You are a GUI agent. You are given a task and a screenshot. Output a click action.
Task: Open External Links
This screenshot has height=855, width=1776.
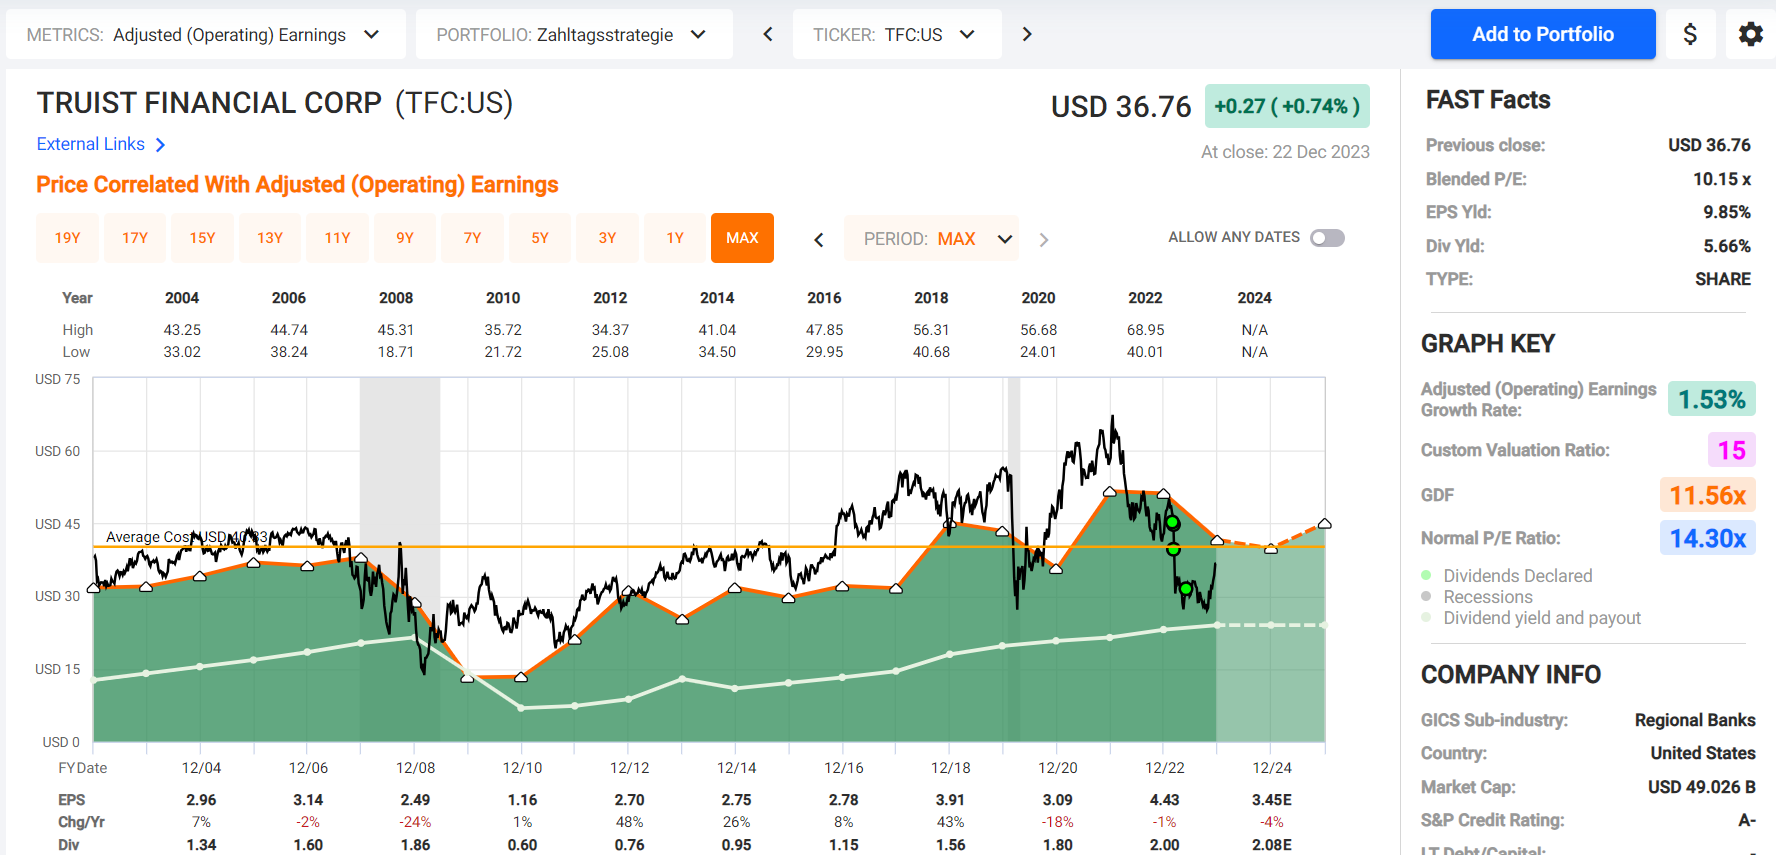point(91,145)
